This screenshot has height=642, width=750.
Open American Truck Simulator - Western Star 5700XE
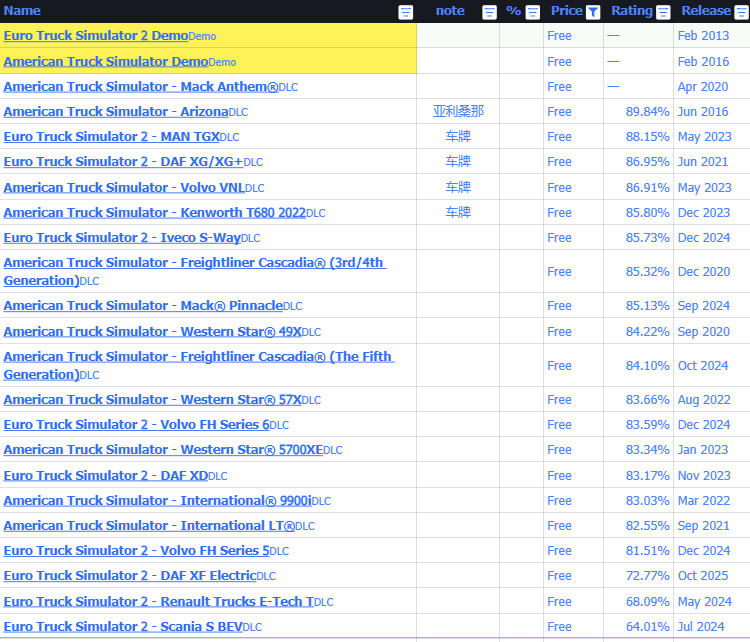[x=163, y=450]
